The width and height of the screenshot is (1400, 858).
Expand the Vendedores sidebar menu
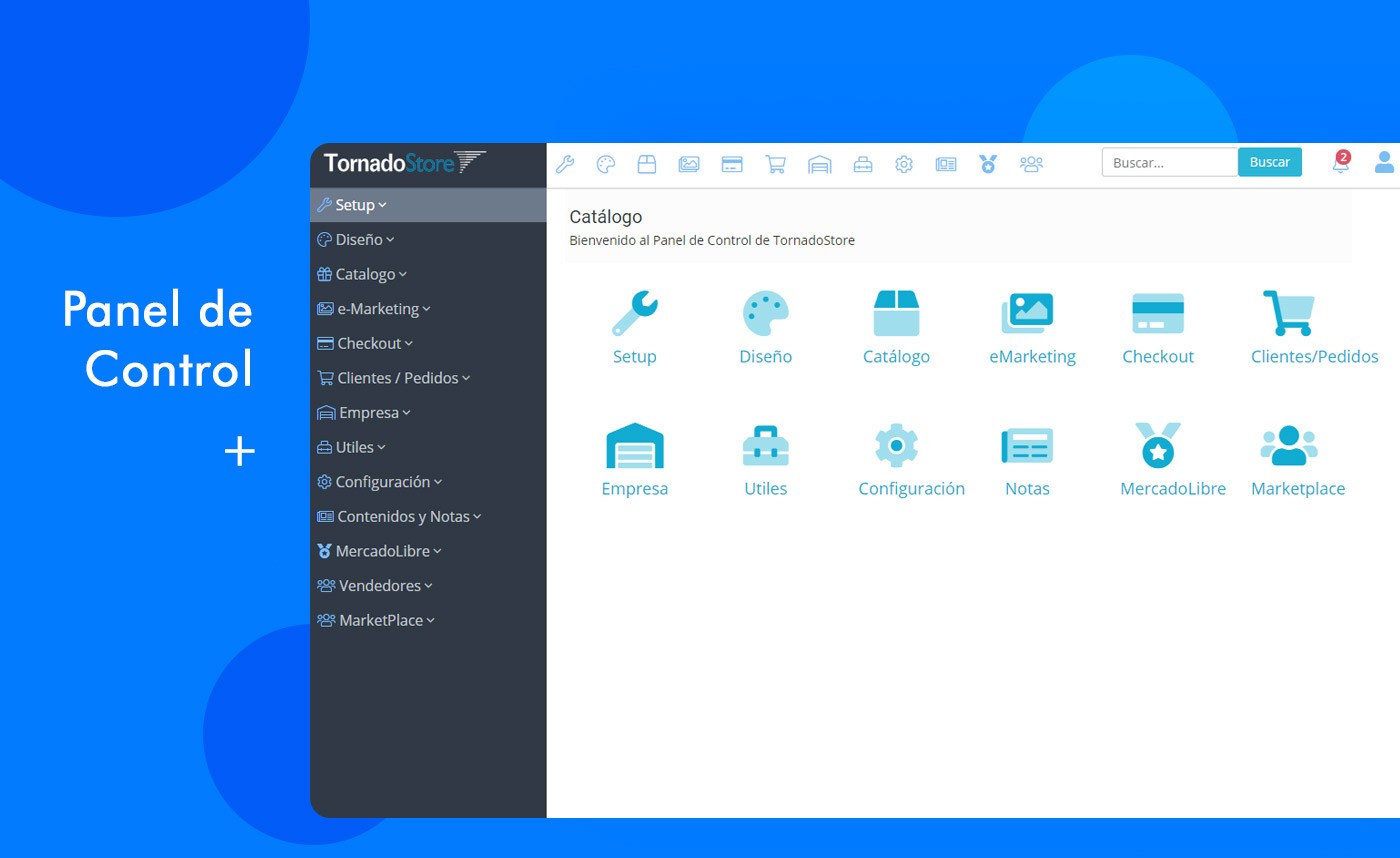coord(428,586)
